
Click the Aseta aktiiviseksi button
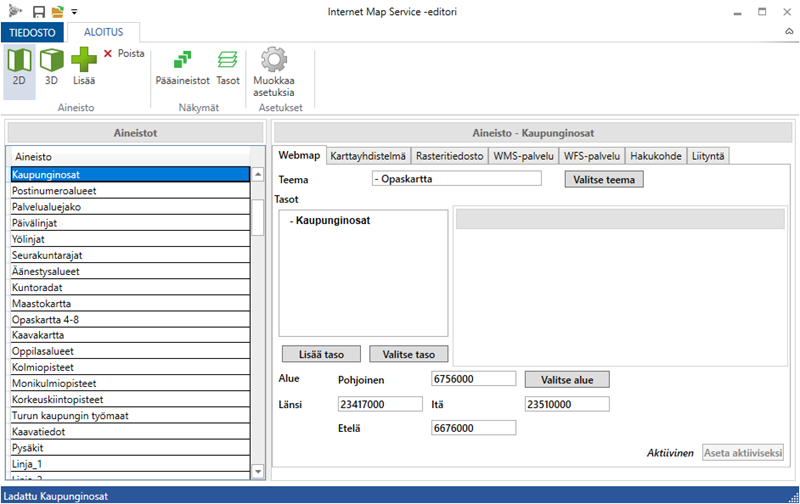tap(743, 452)
